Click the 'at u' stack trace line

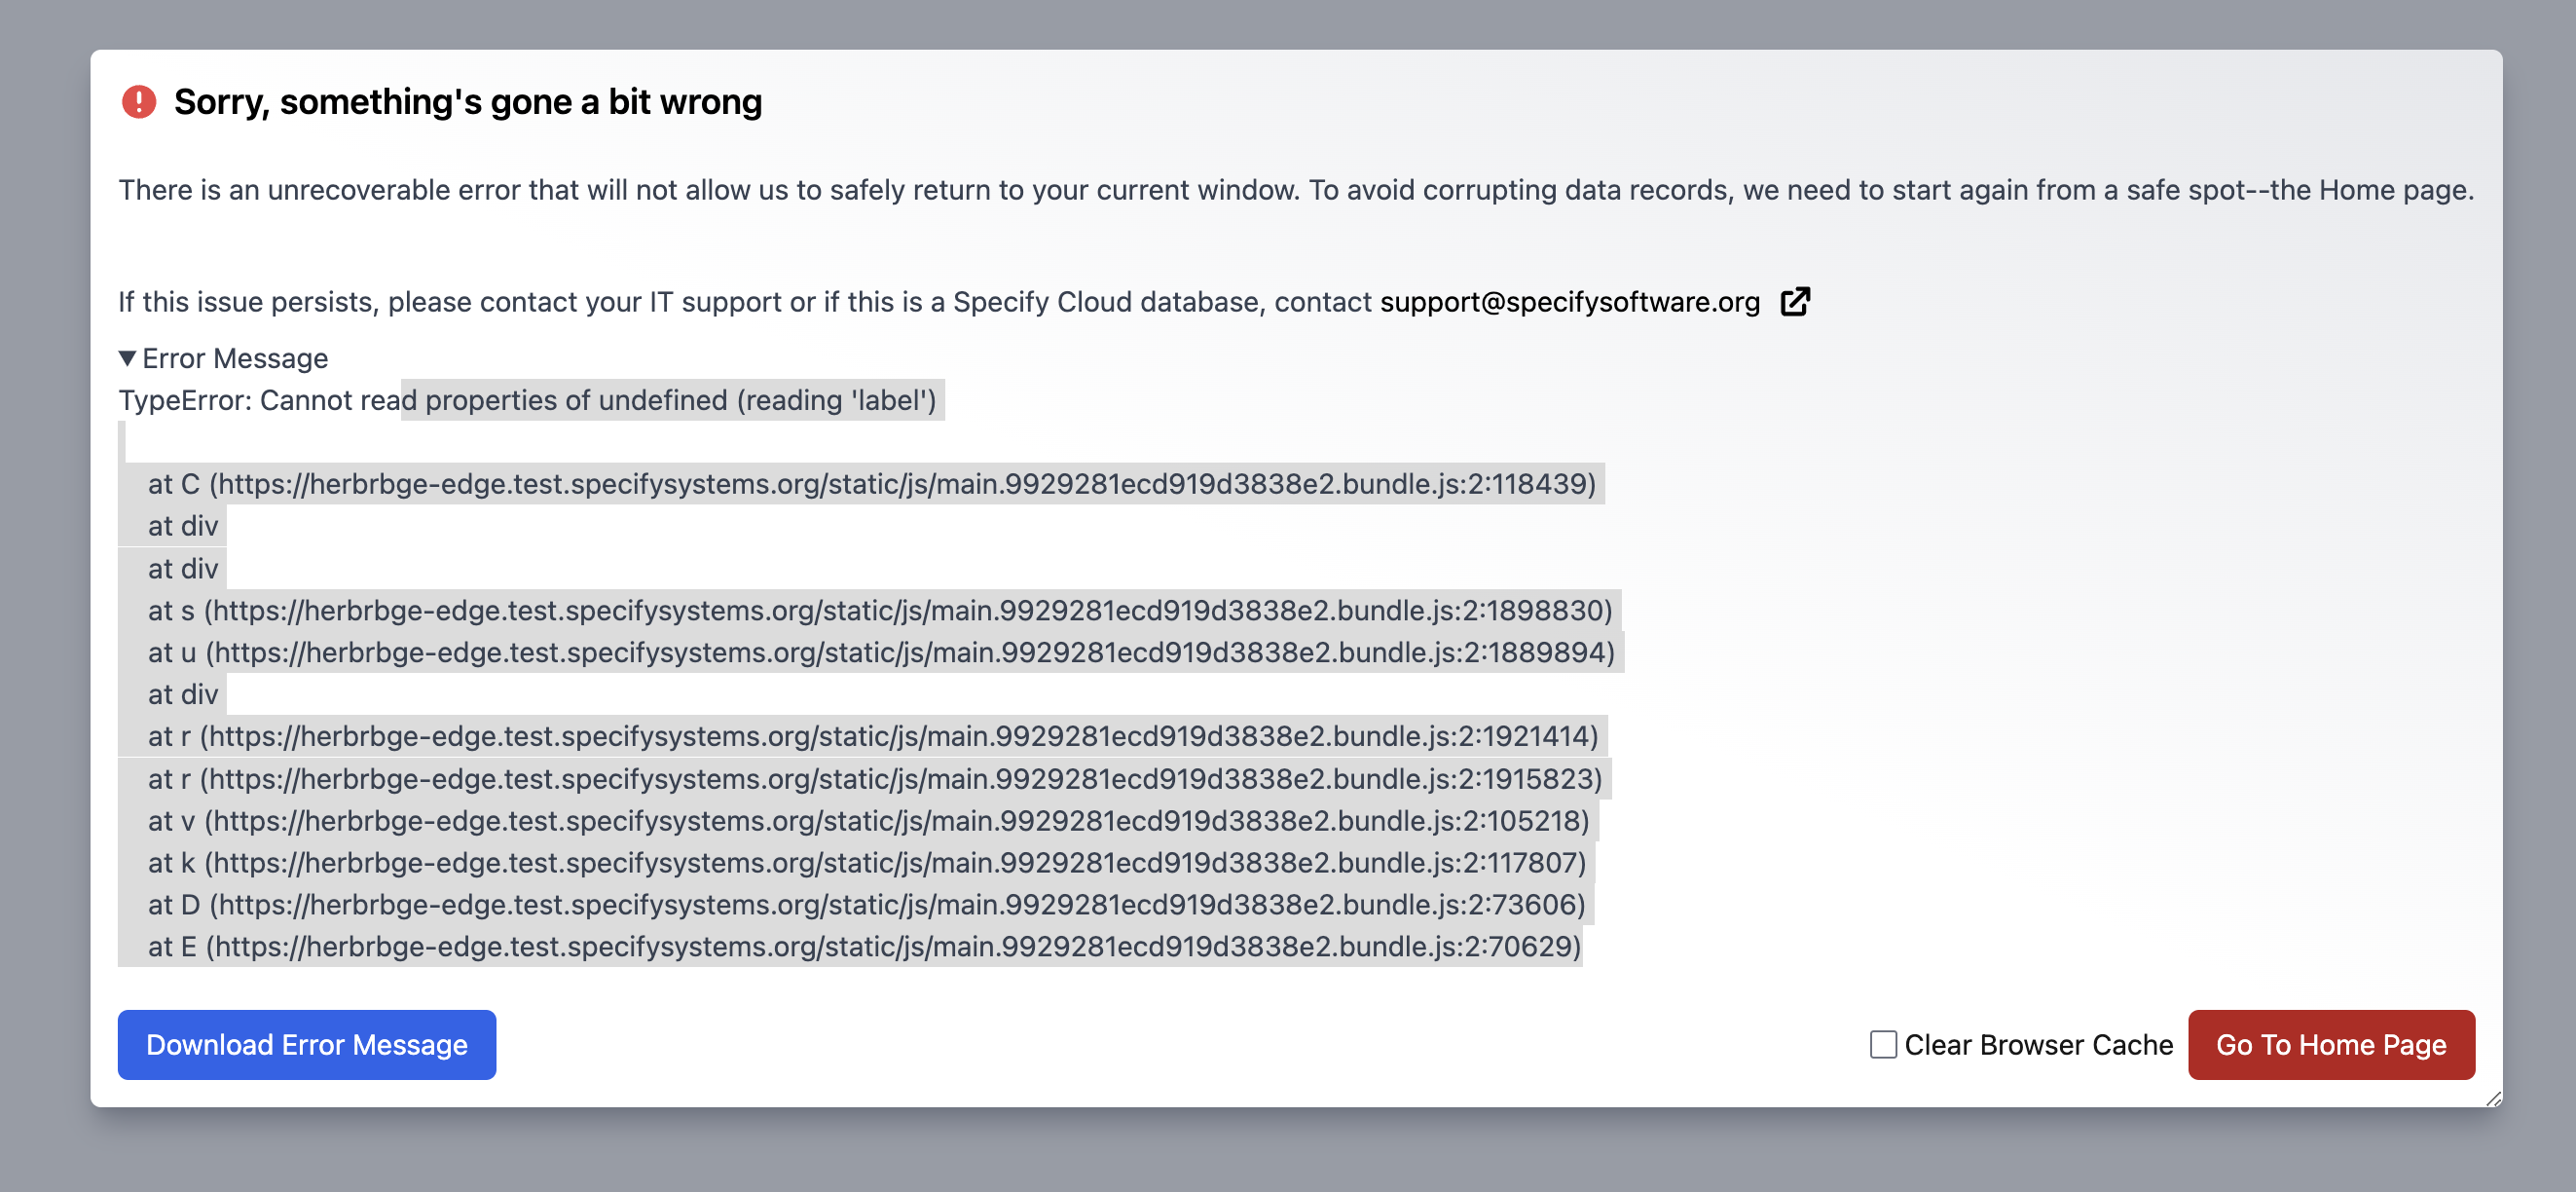881,652
